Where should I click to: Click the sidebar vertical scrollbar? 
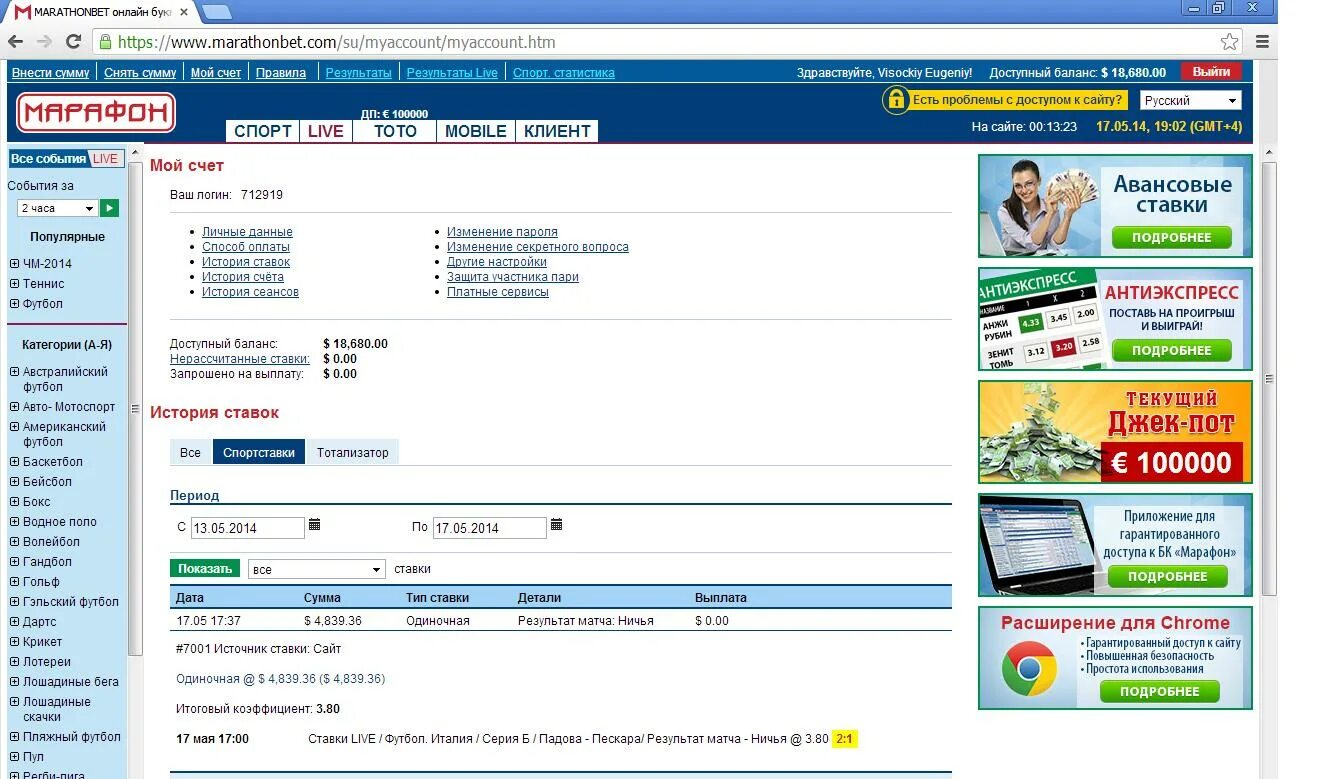pyautogui.click(x=135, y=410)
